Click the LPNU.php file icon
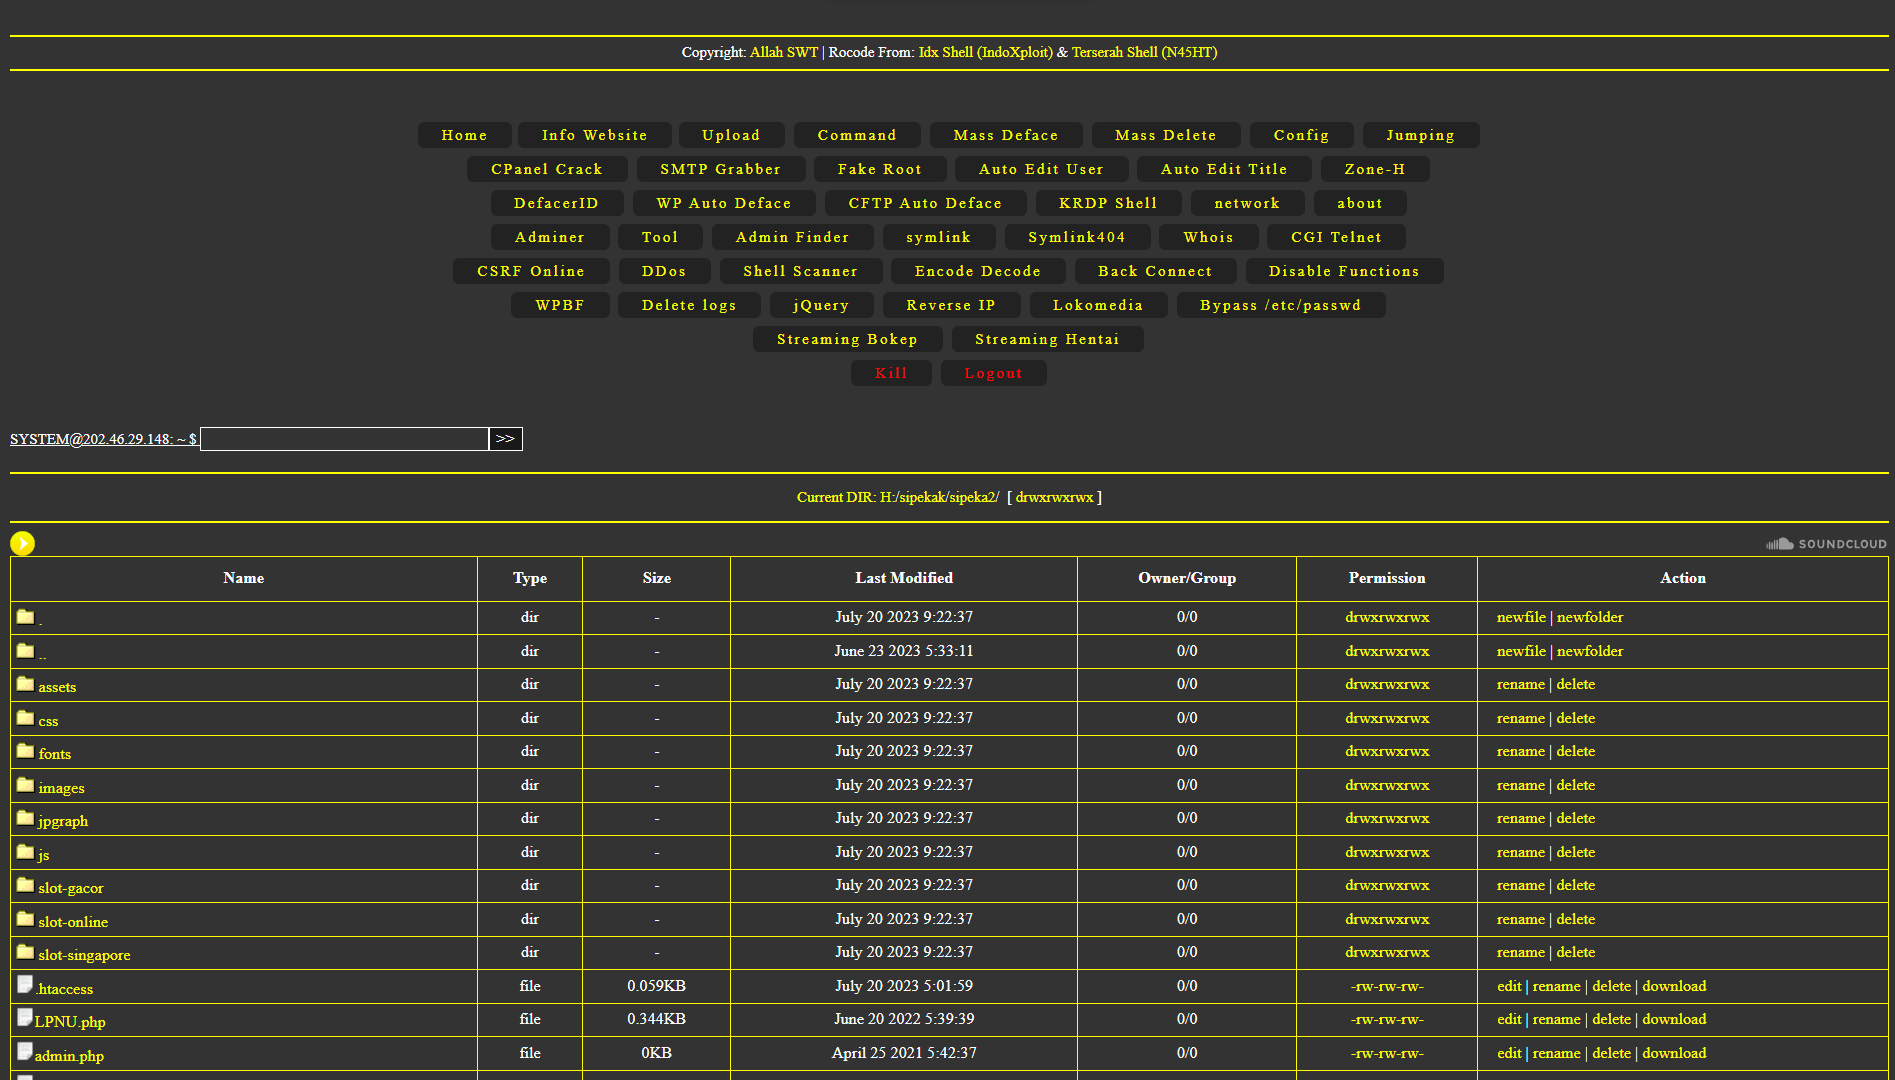 tap(25, 1018)
